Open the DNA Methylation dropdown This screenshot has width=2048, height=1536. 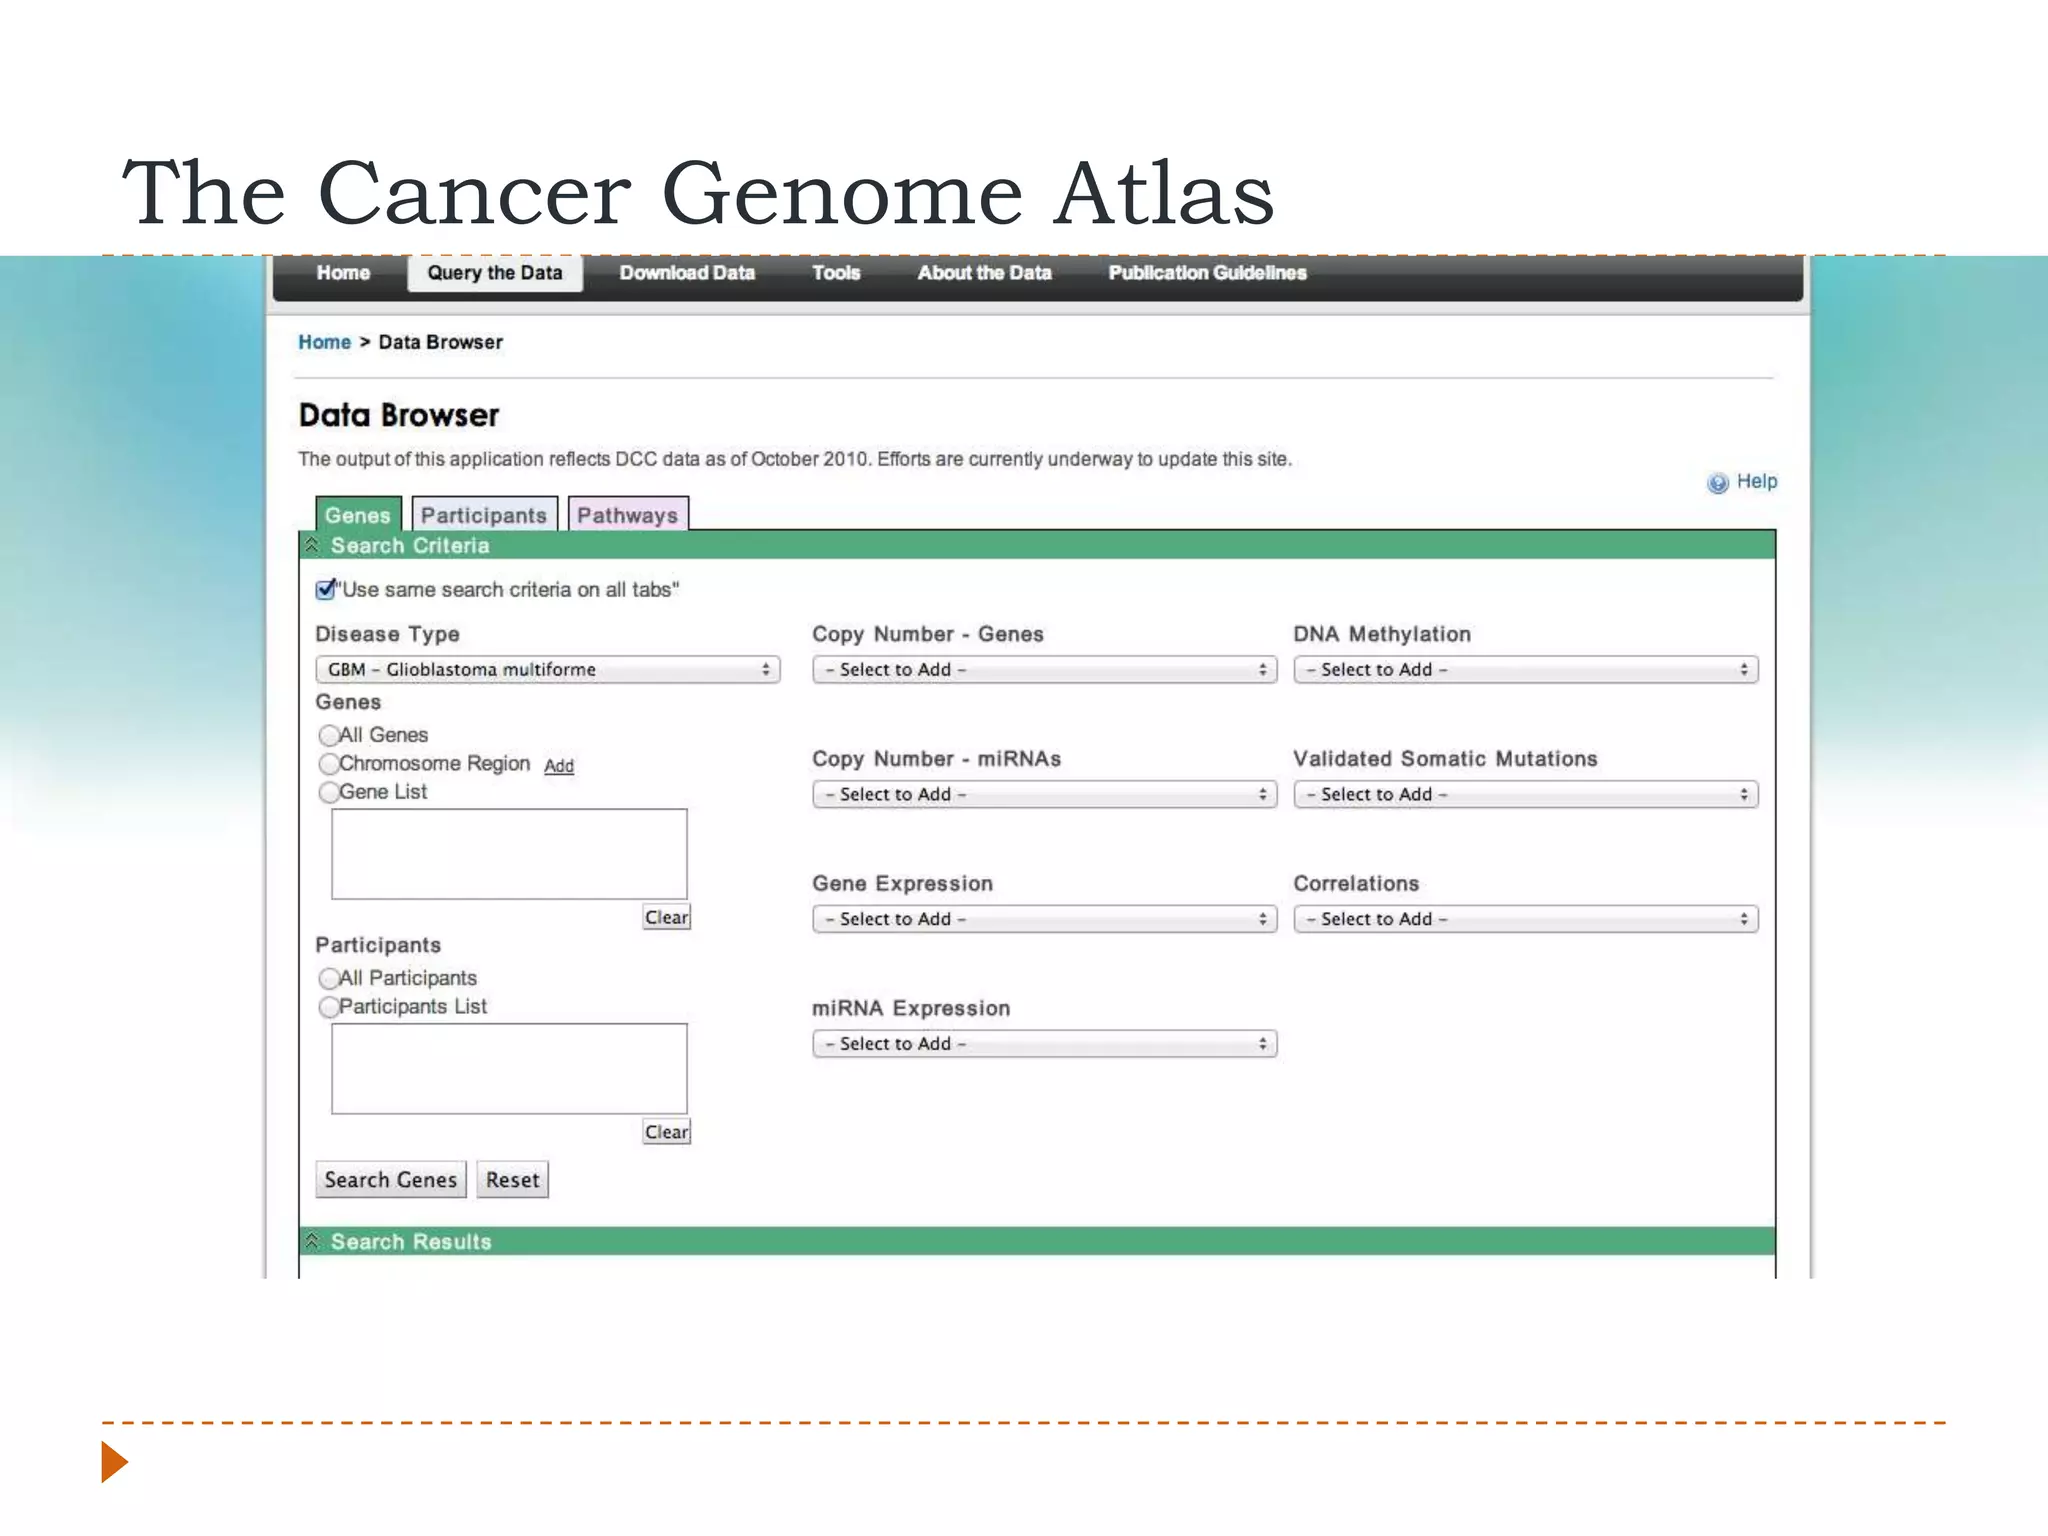[1526, 669]
